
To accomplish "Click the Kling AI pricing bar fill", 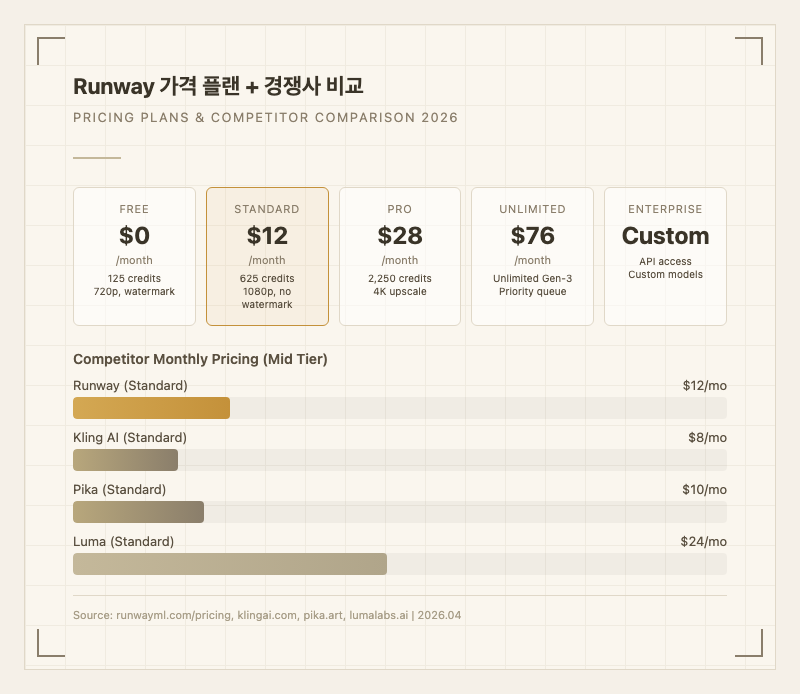I will coord(125,460).
